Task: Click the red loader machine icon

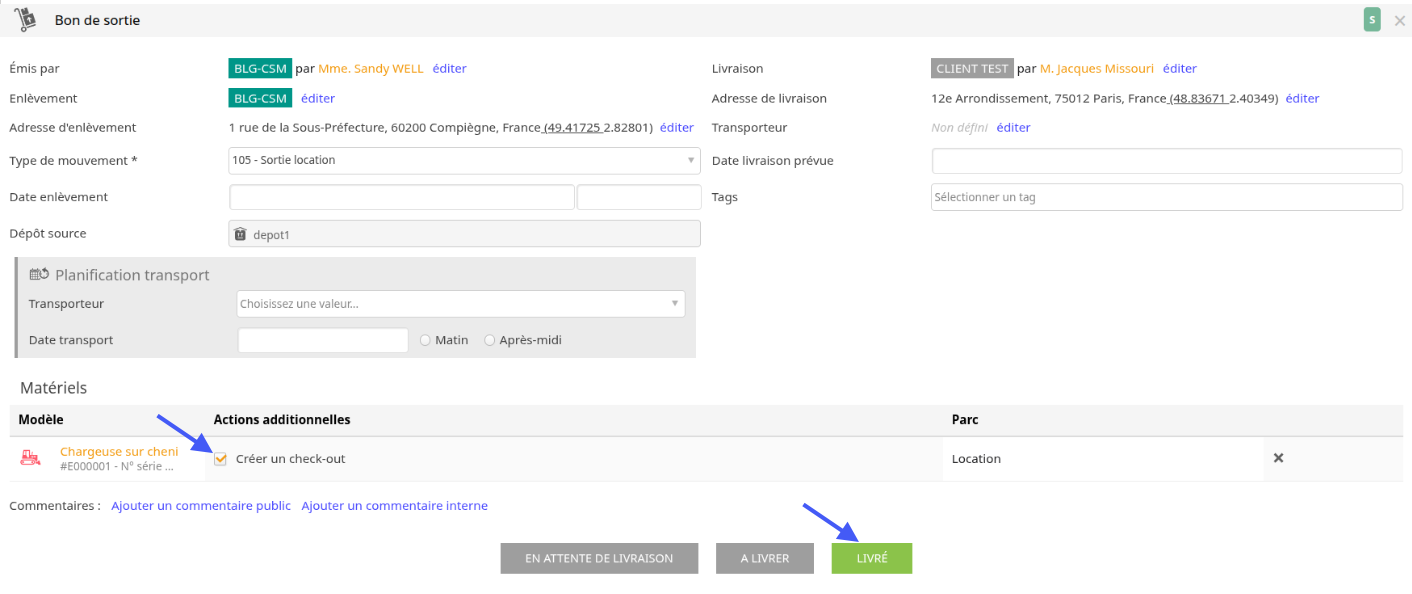Action: pos(32,459)
